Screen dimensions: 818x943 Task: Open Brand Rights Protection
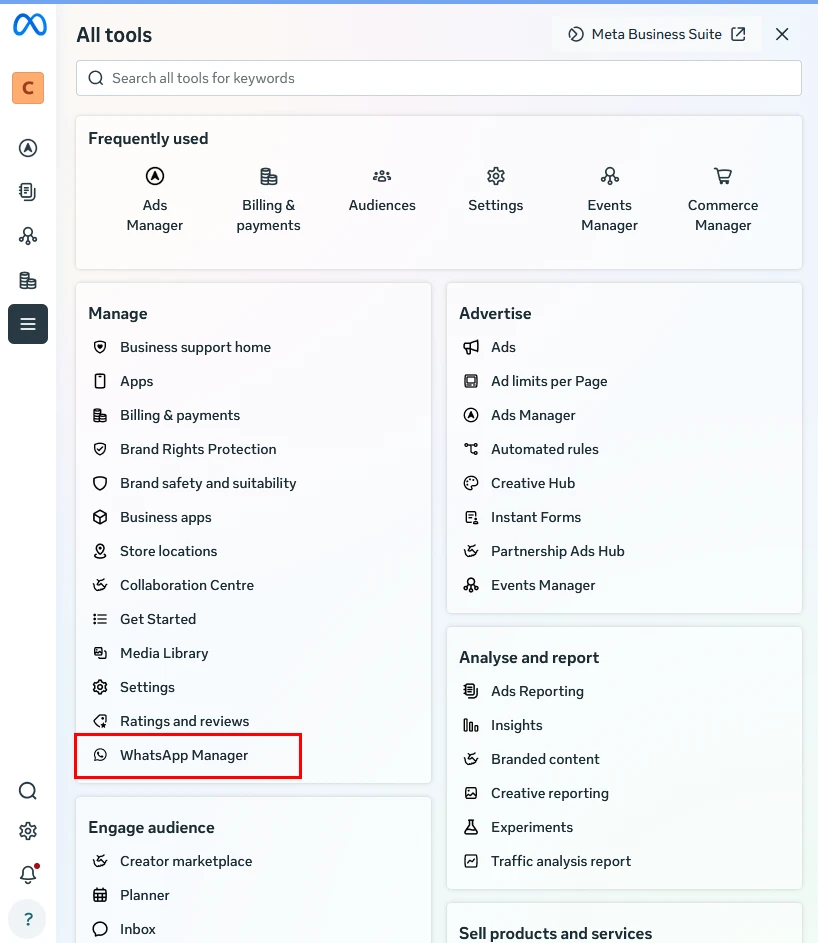point(198,449)
